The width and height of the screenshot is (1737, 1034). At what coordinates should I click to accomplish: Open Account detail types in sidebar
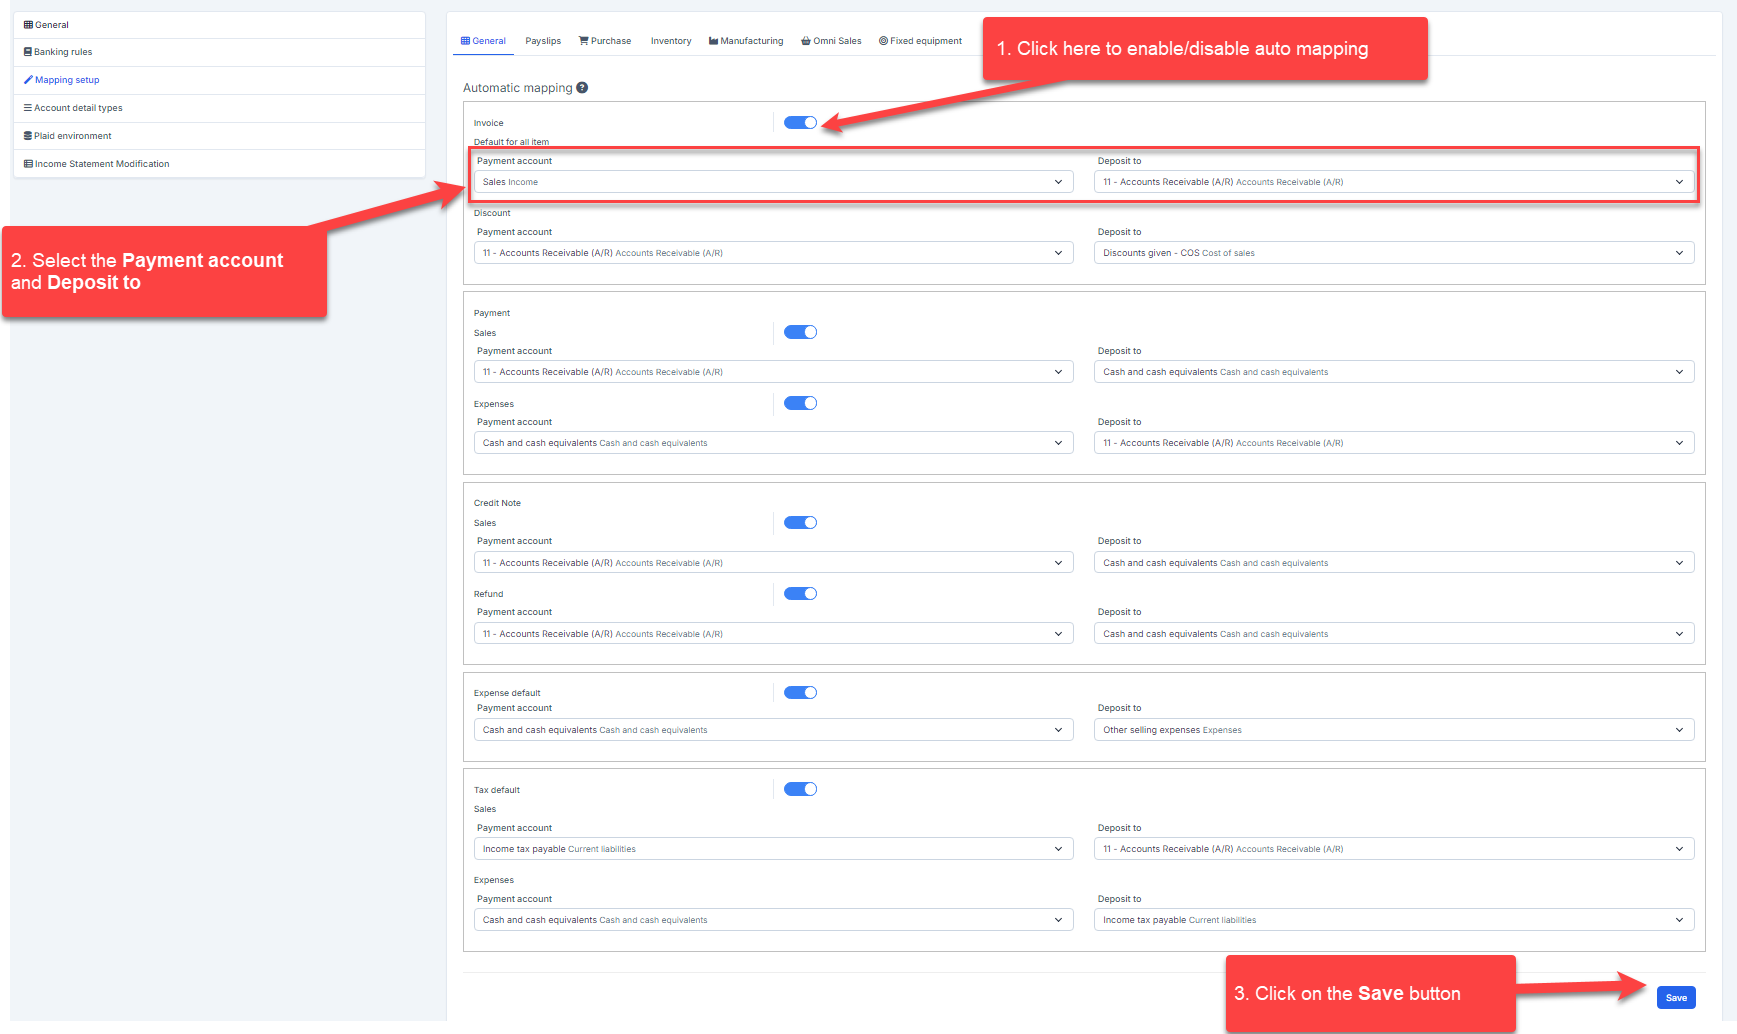(78, 108)
